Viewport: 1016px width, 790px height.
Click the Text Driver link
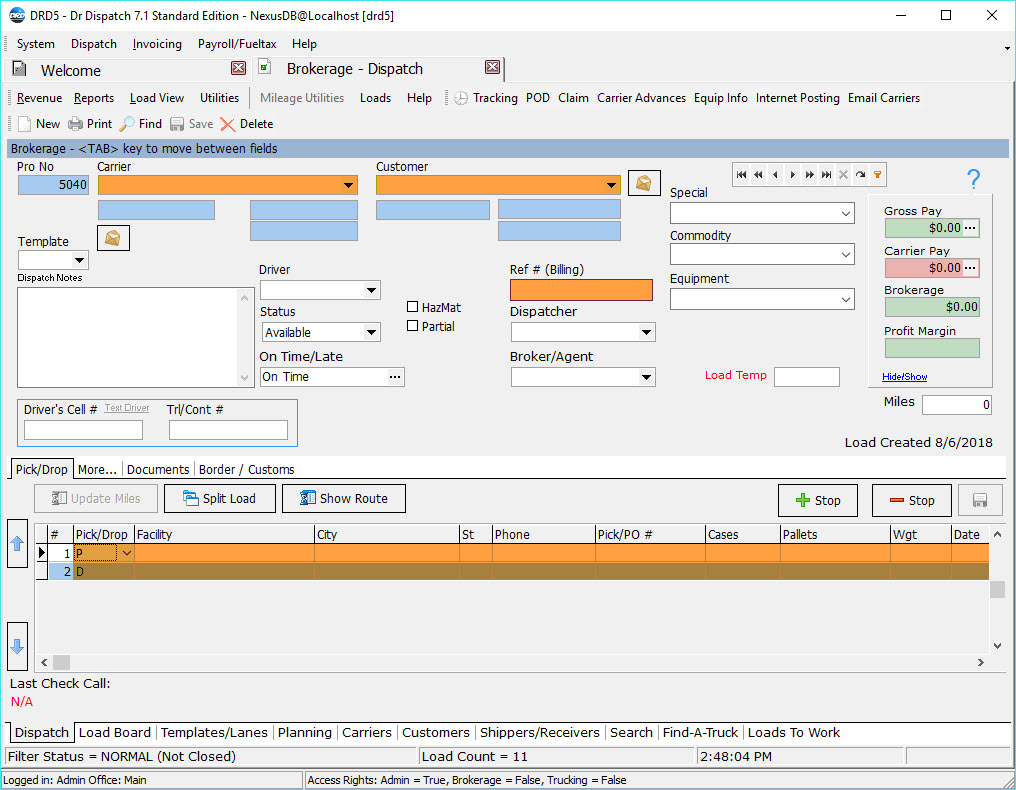point(127,408)
